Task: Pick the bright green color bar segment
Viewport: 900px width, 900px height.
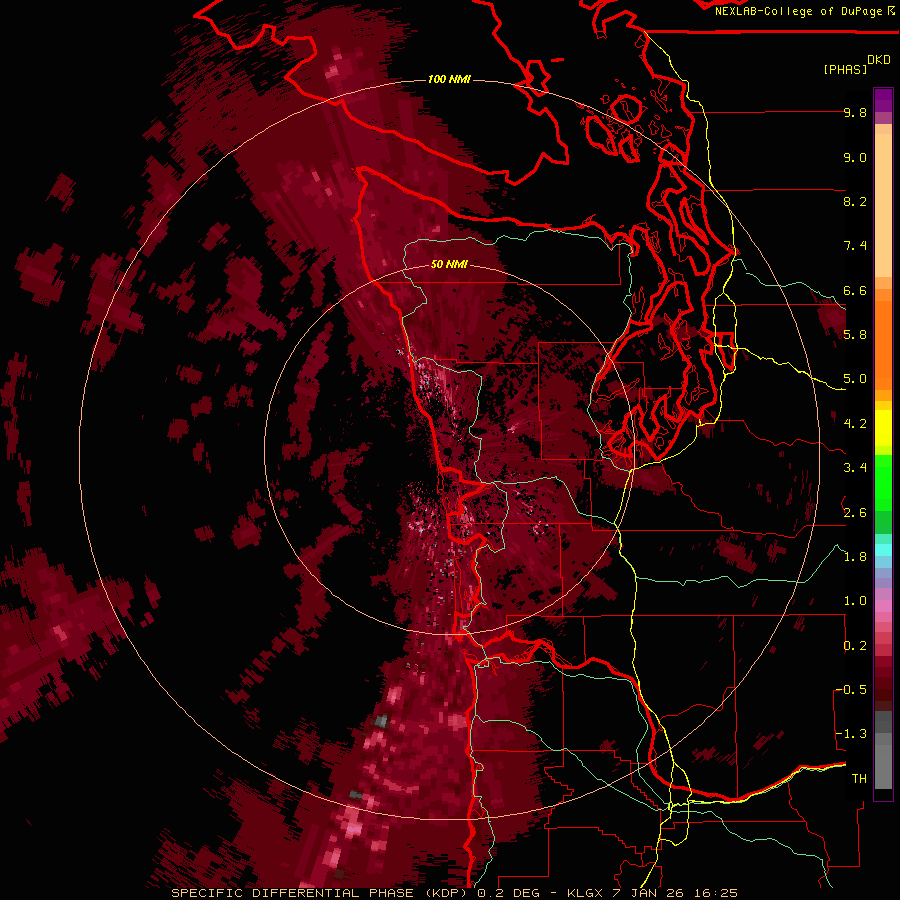Action: coord(883,483)
